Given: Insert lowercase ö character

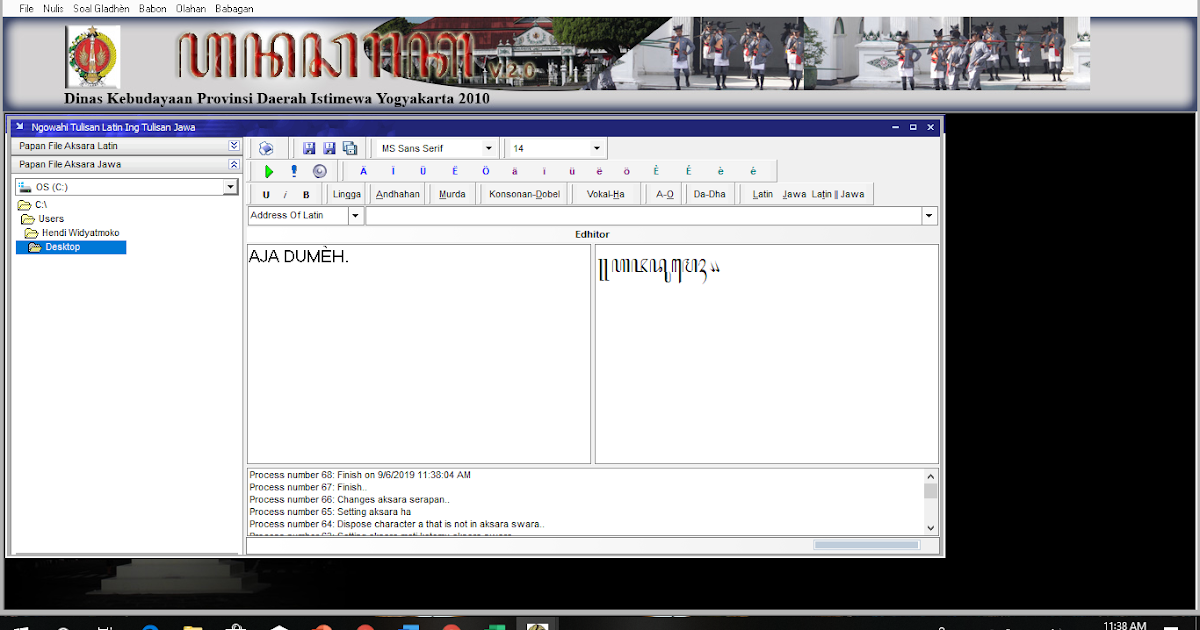Looking at the screenshot, I should 627,171.
